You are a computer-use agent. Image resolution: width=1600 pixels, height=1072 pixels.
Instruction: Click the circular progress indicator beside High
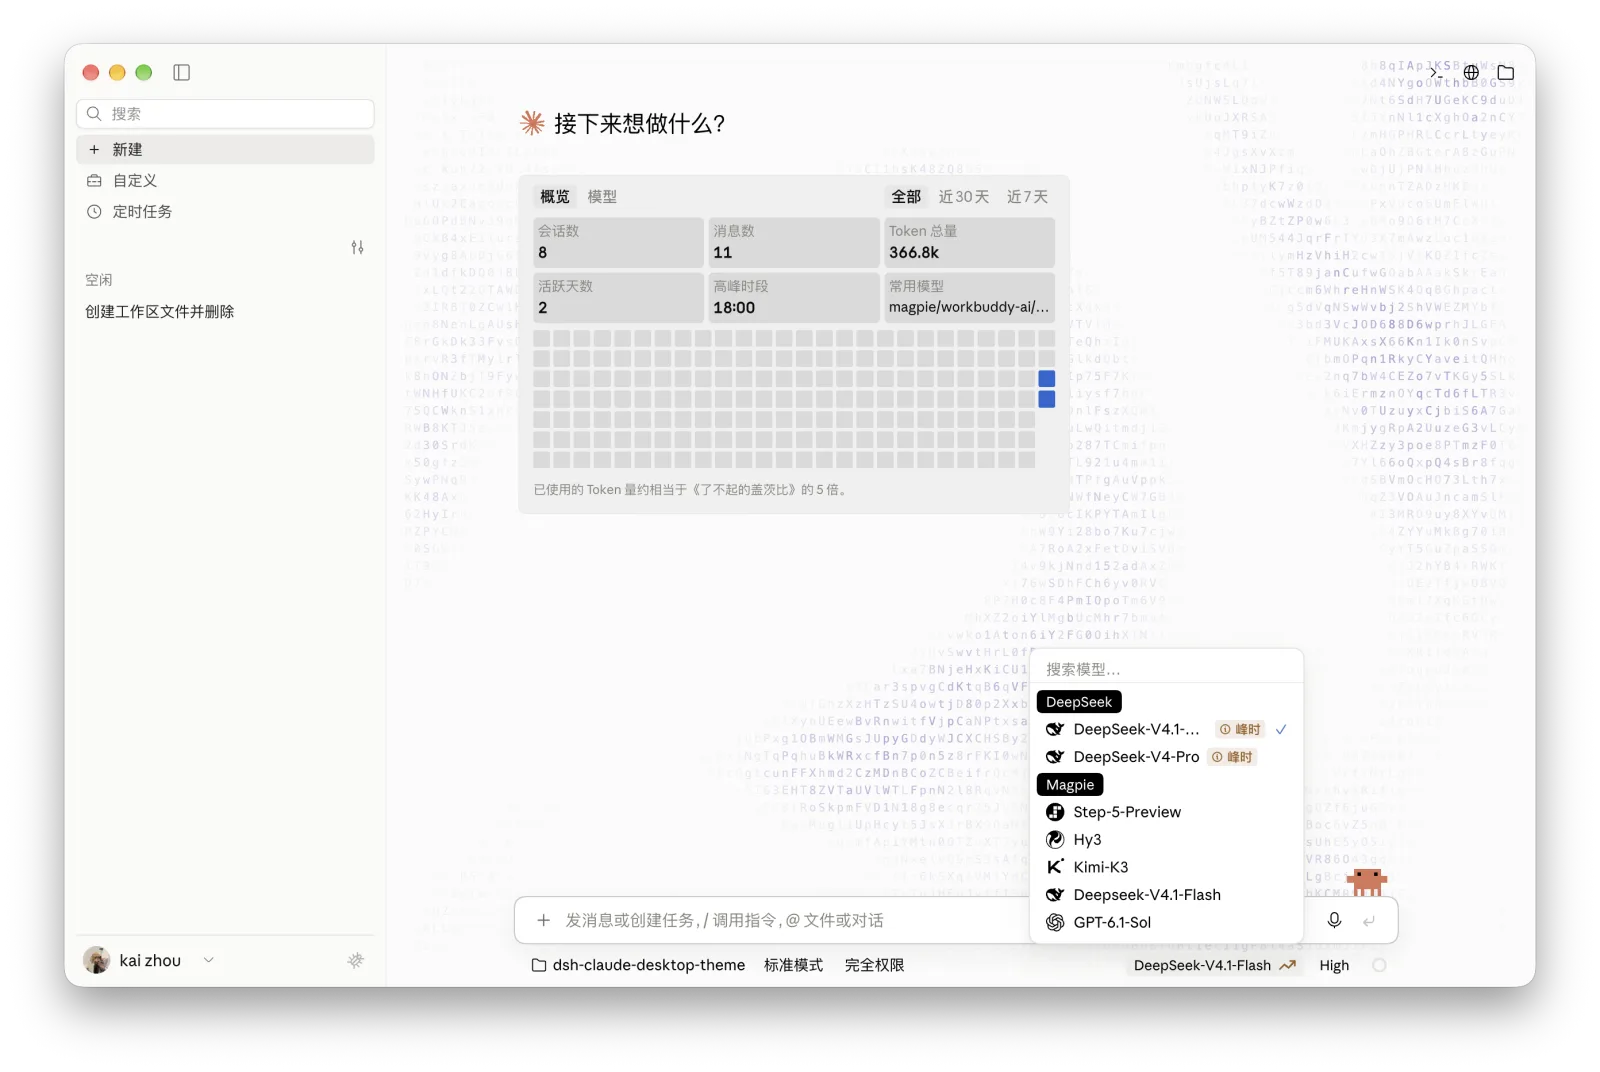(x=1379, y=965)
